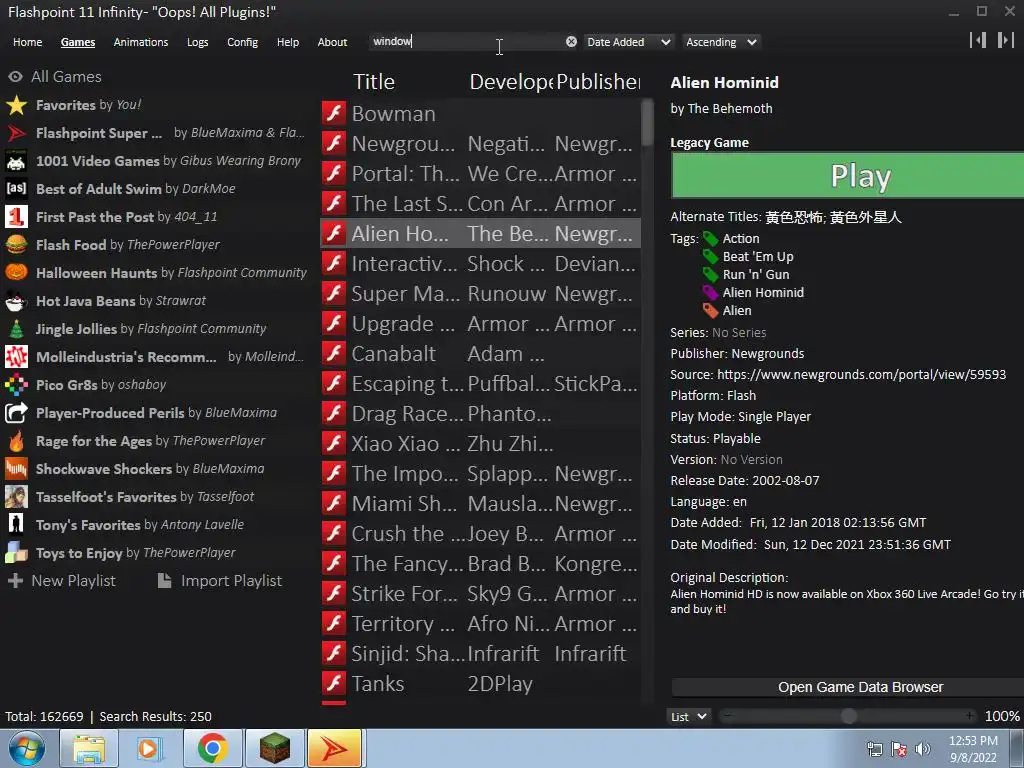Click the Shockwave Shockers icon
This screenshot has height=768, width=1024.
tap(16, 469)
